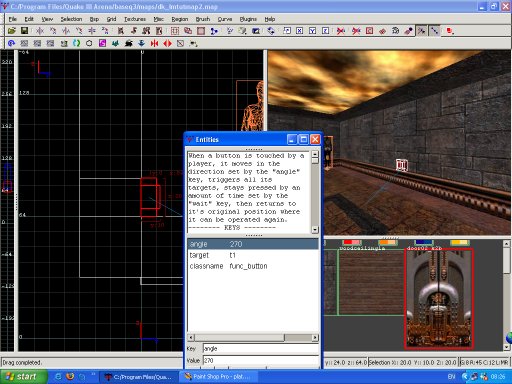Click the CSG Merge solid square icon
Image resolution: width=512 pixels, height=384 pixels.
[x=201, y=31]
